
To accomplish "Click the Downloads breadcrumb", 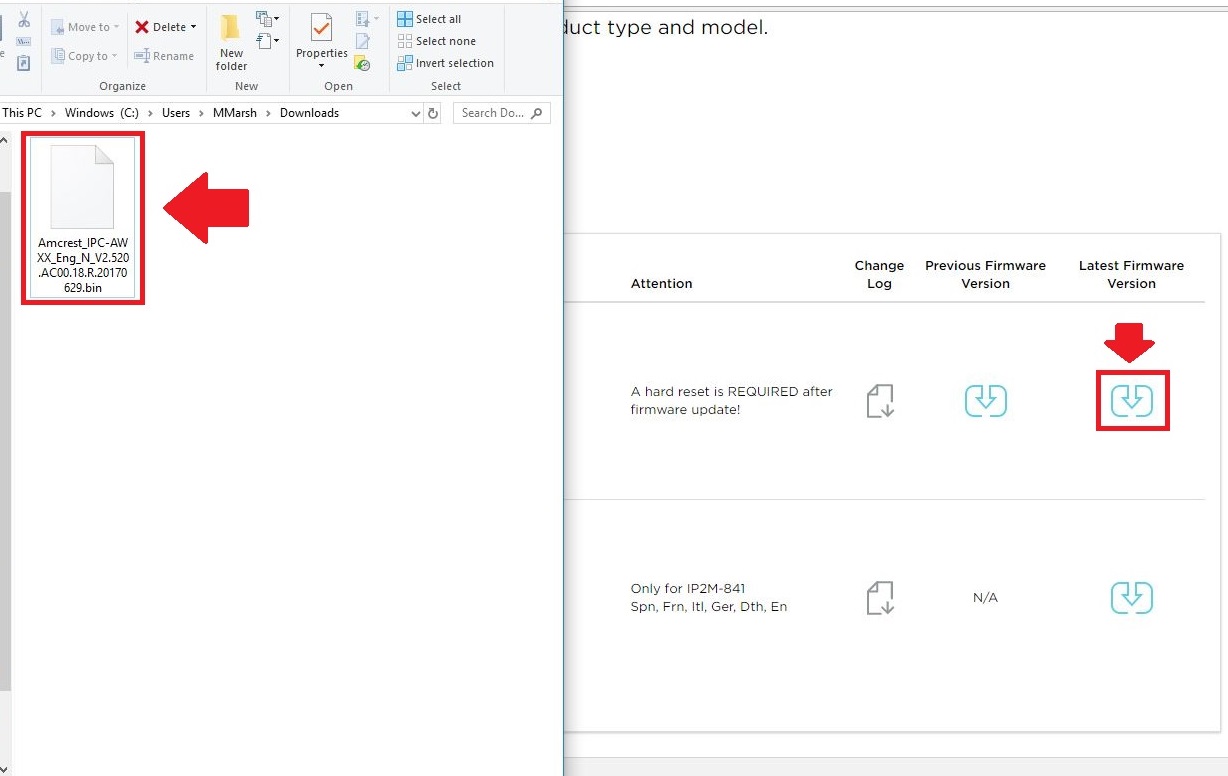I will tap(309, 113).
